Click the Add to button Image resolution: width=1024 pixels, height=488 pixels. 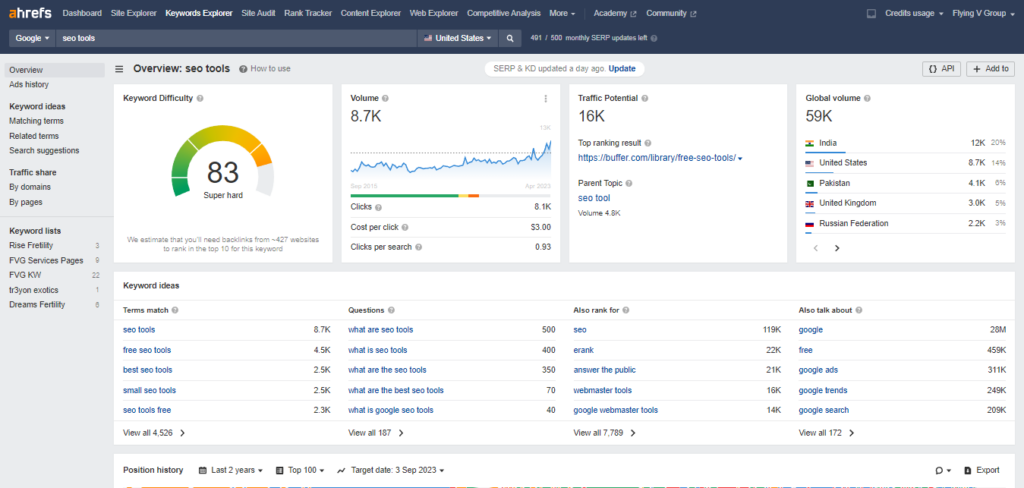pos(990,69)
